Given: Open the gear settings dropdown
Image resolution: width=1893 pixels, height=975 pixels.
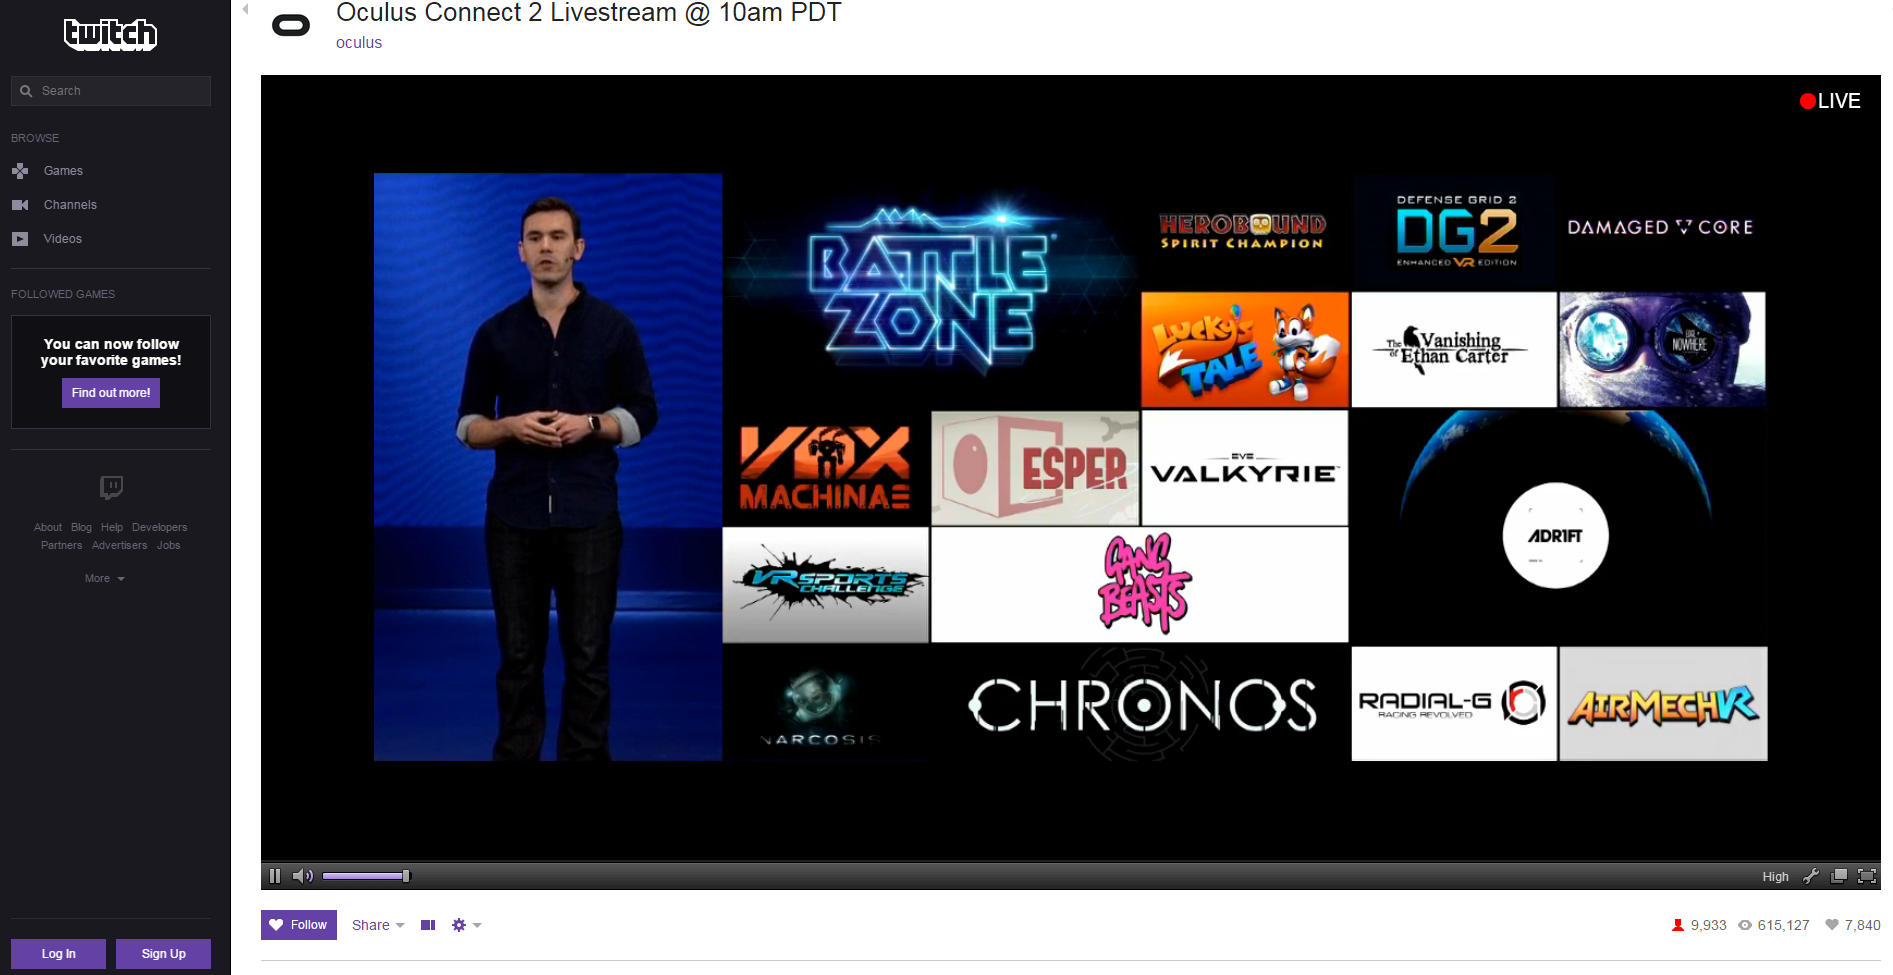Looking at the screenshot, I should point(466,925).
